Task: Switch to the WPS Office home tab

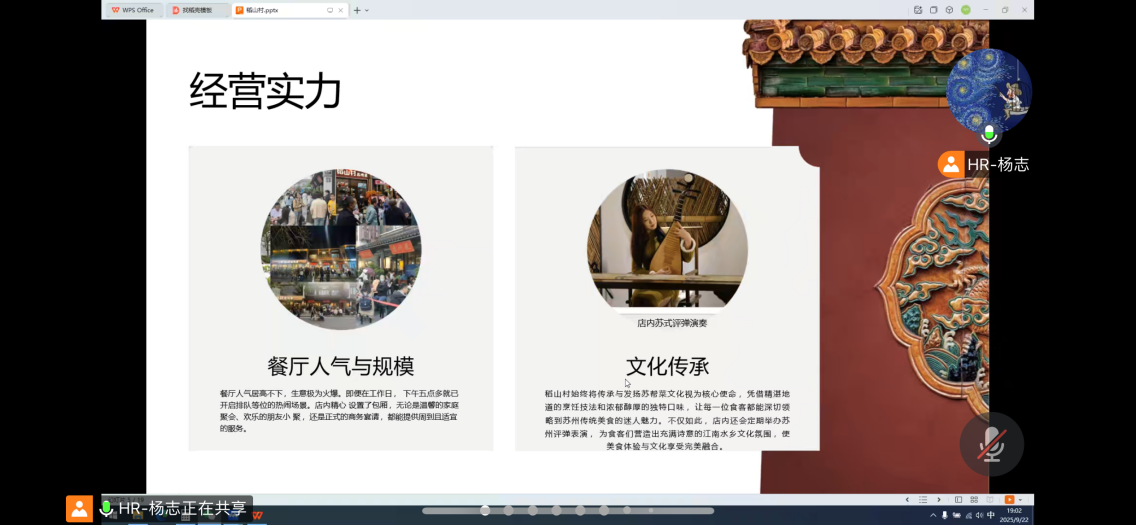Action: coord(133,10)
